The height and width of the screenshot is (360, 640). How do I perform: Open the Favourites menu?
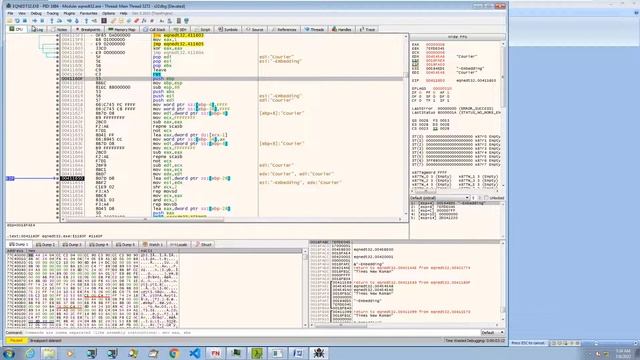point(88,13)
